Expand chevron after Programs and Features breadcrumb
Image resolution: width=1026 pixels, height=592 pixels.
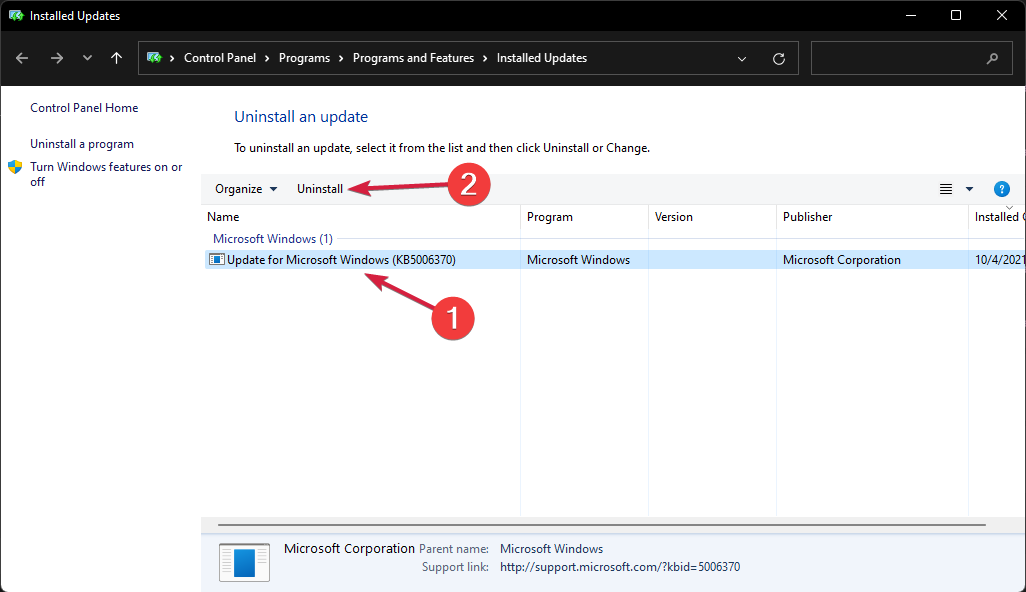485,58
